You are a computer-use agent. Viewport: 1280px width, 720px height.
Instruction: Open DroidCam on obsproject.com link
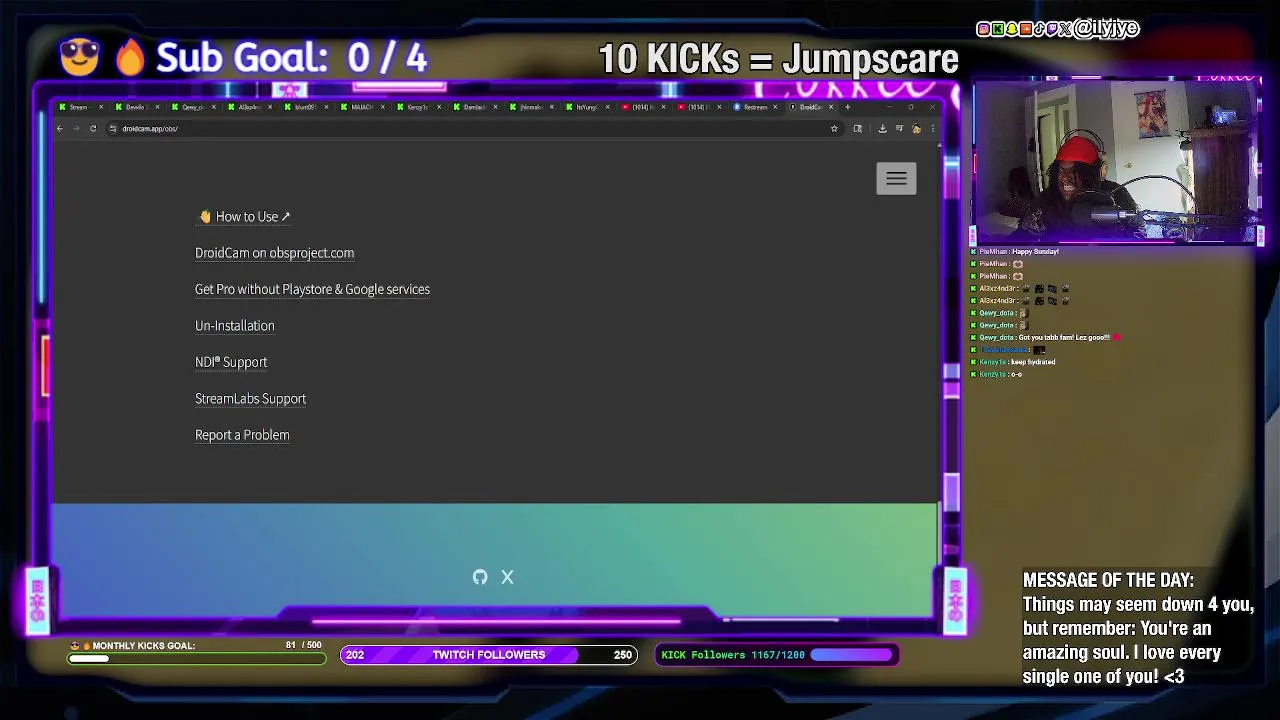274,253
